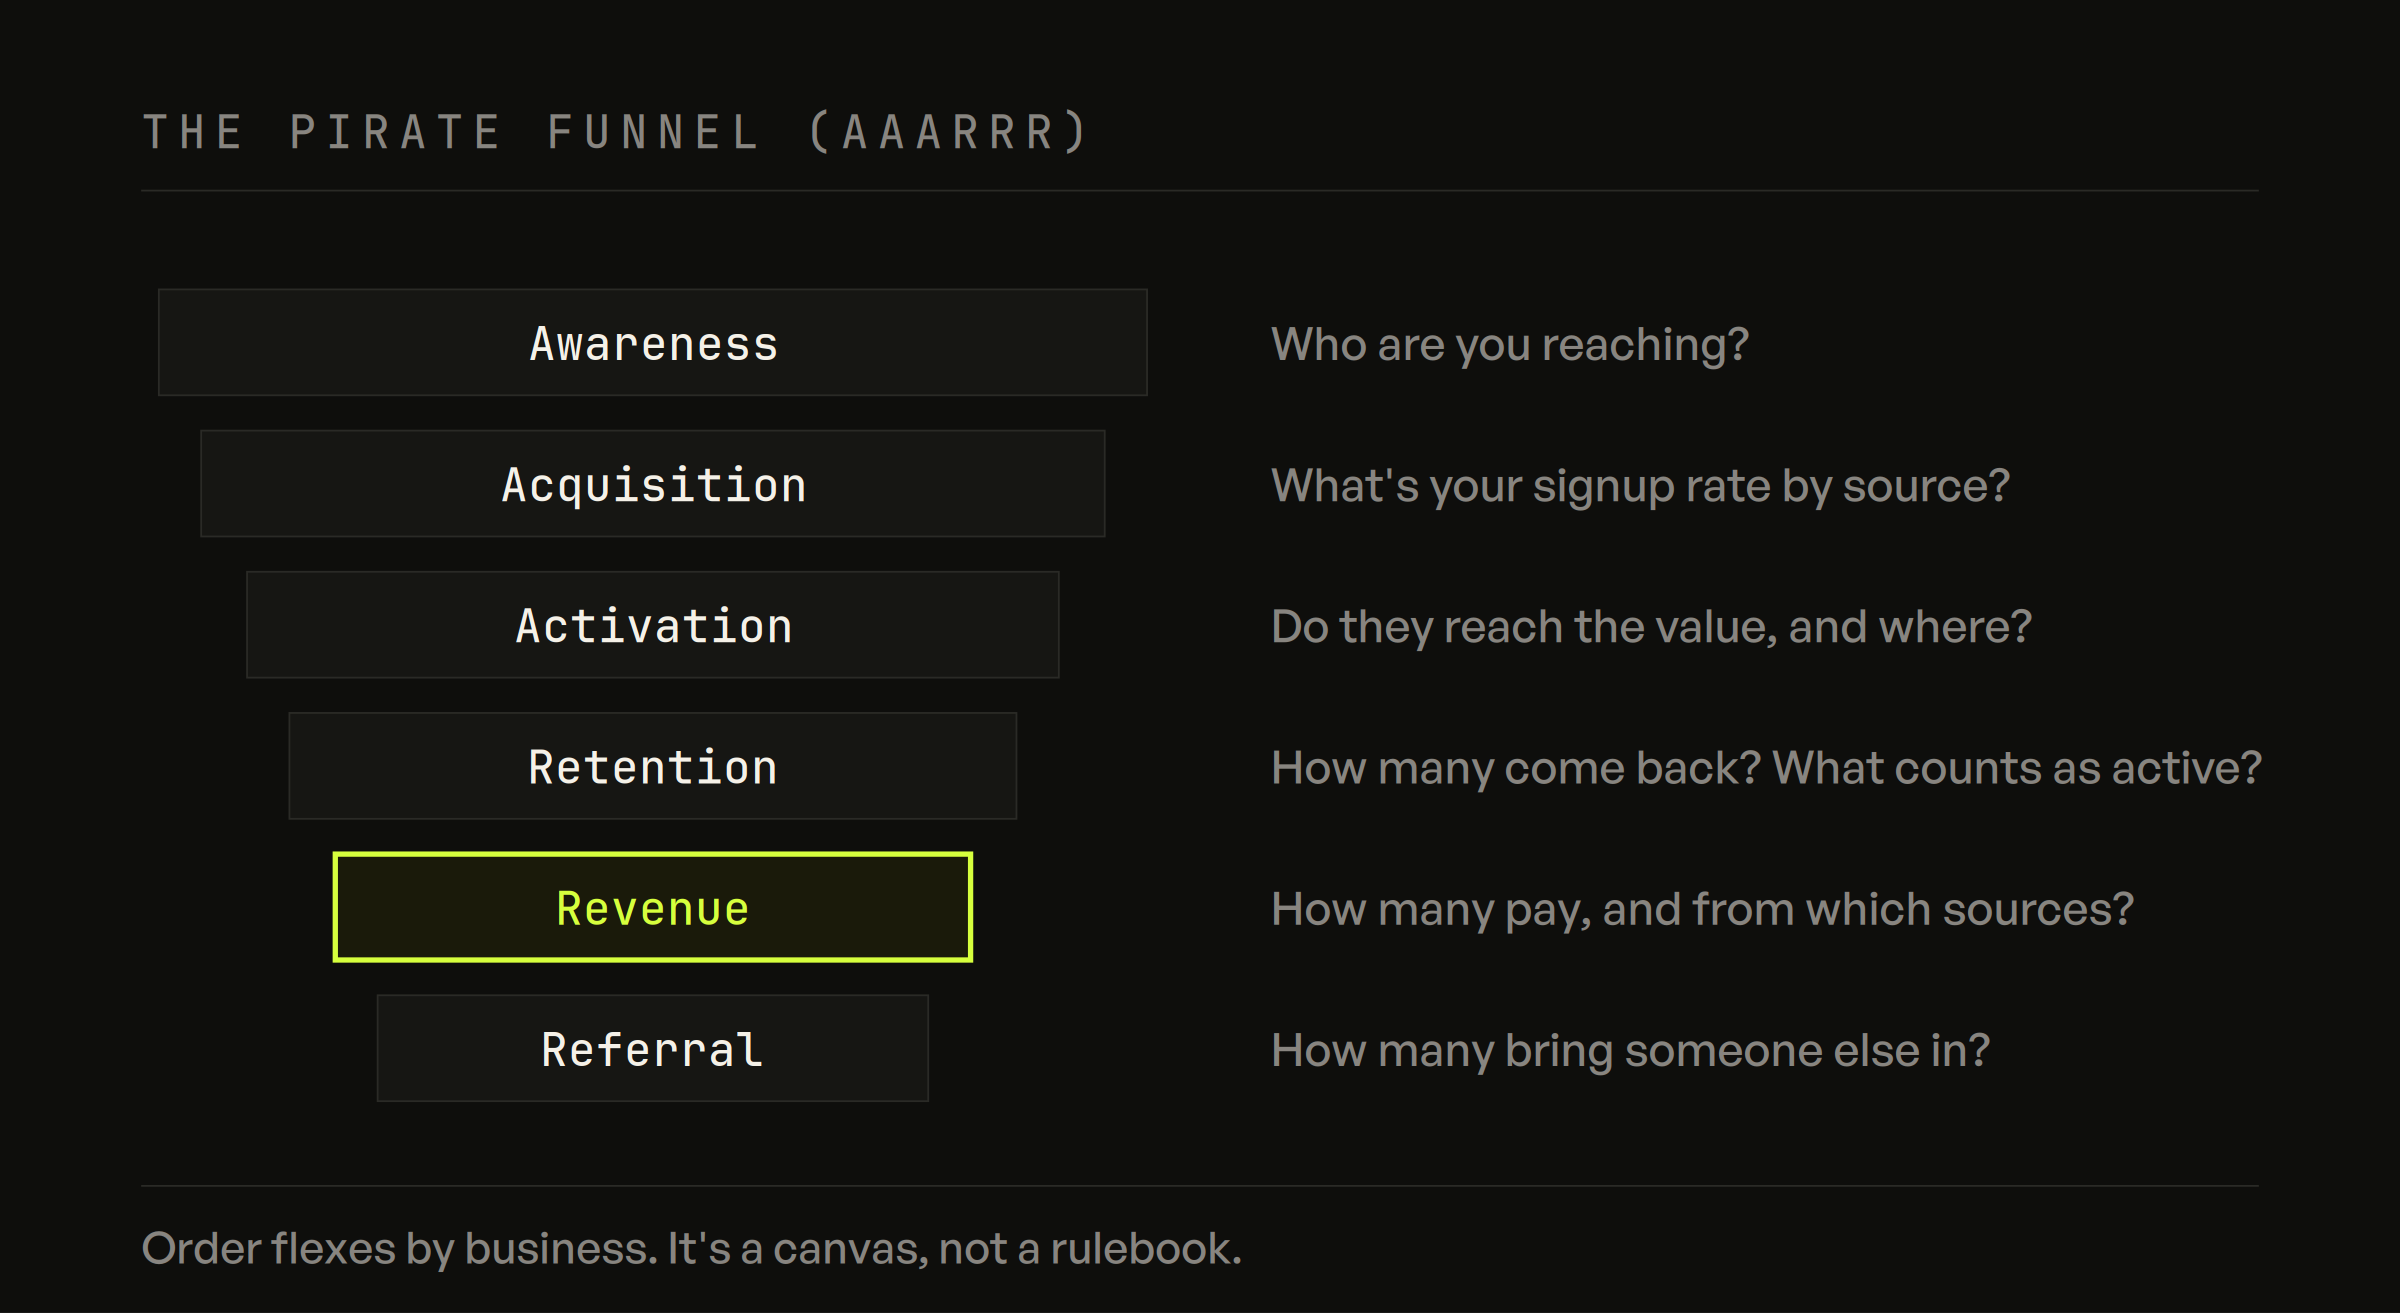Click the word 'Referral' label

pos(653,1050)
